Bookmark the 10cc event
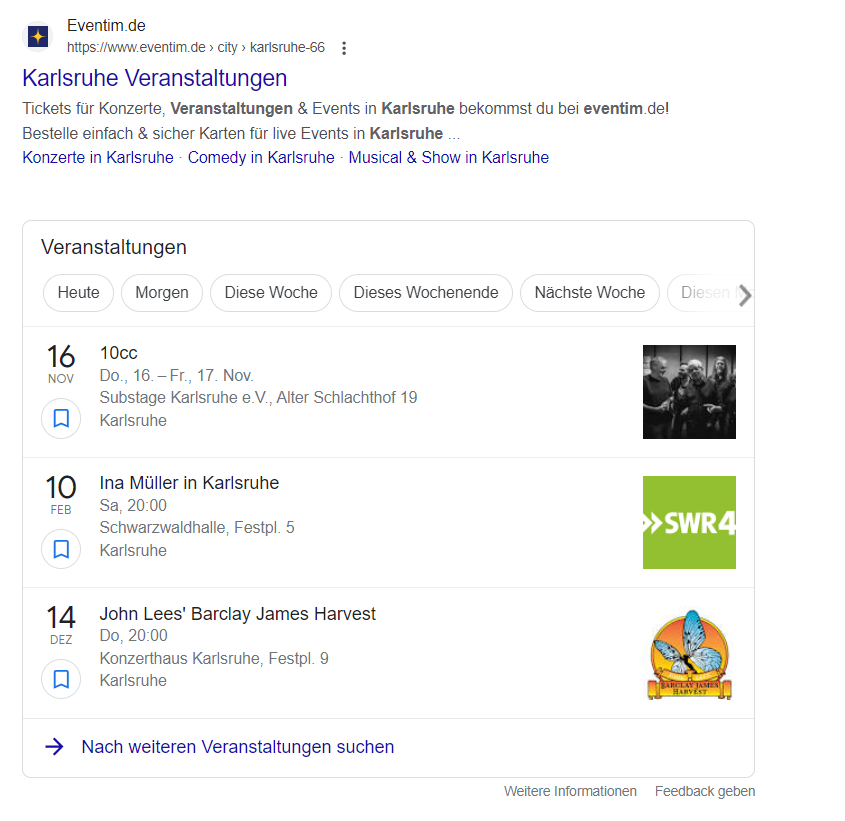 (x=61, y=418)
